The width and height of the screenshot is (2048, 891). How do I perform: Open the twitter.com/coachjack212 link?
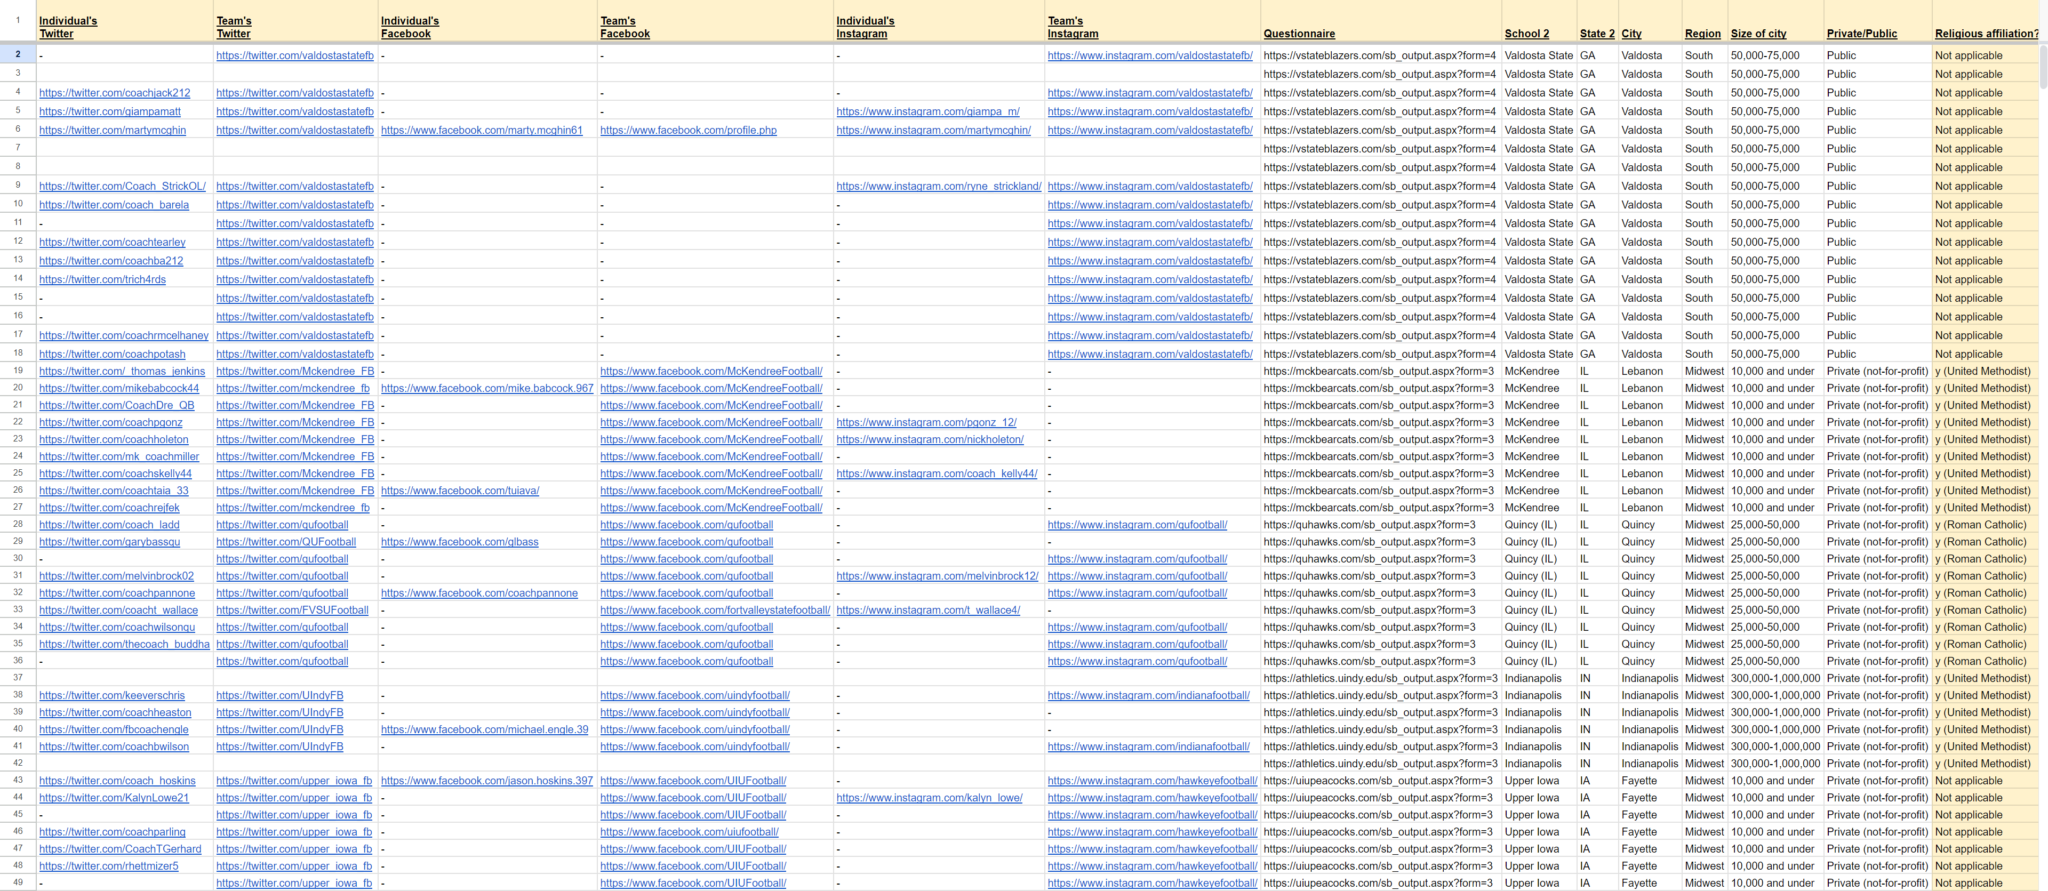click(x=115, y=93)
